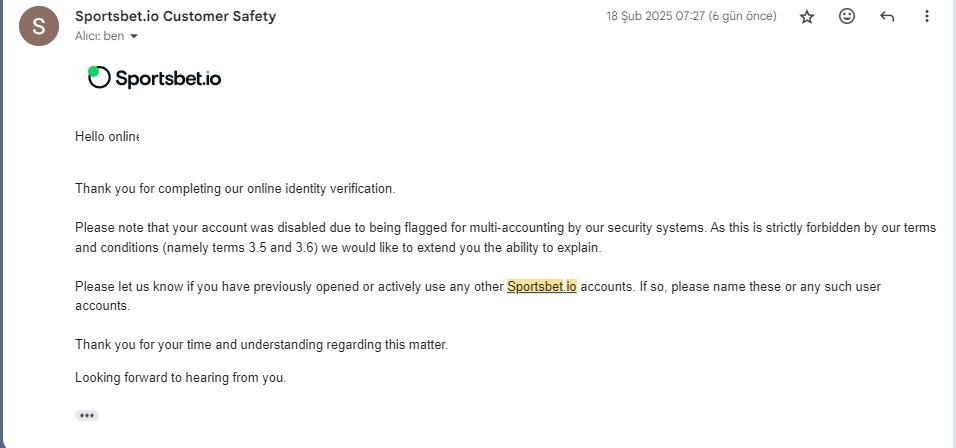This screenshot has height=448, width=956.
Task: Reply to the email using arrow icon
Action: point(887,17)
